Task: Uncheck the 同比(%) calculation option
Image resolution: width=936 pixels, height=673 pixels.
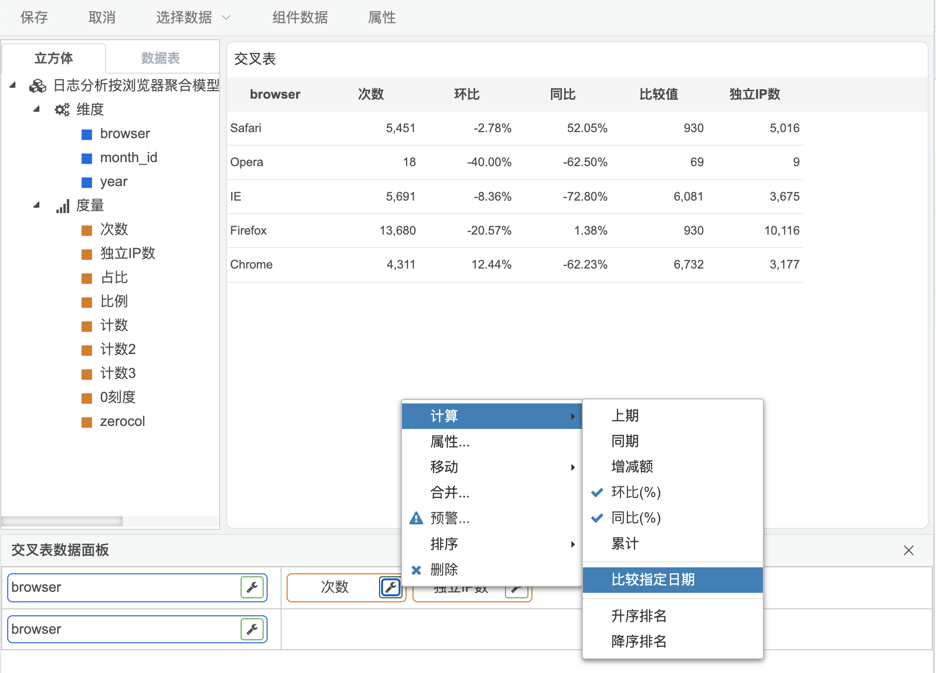Action: [x=636, y=518]
